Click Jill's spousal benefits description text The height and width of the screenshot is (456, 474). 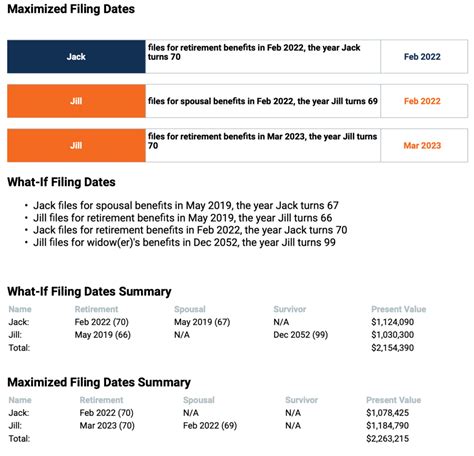pos(263,101)
